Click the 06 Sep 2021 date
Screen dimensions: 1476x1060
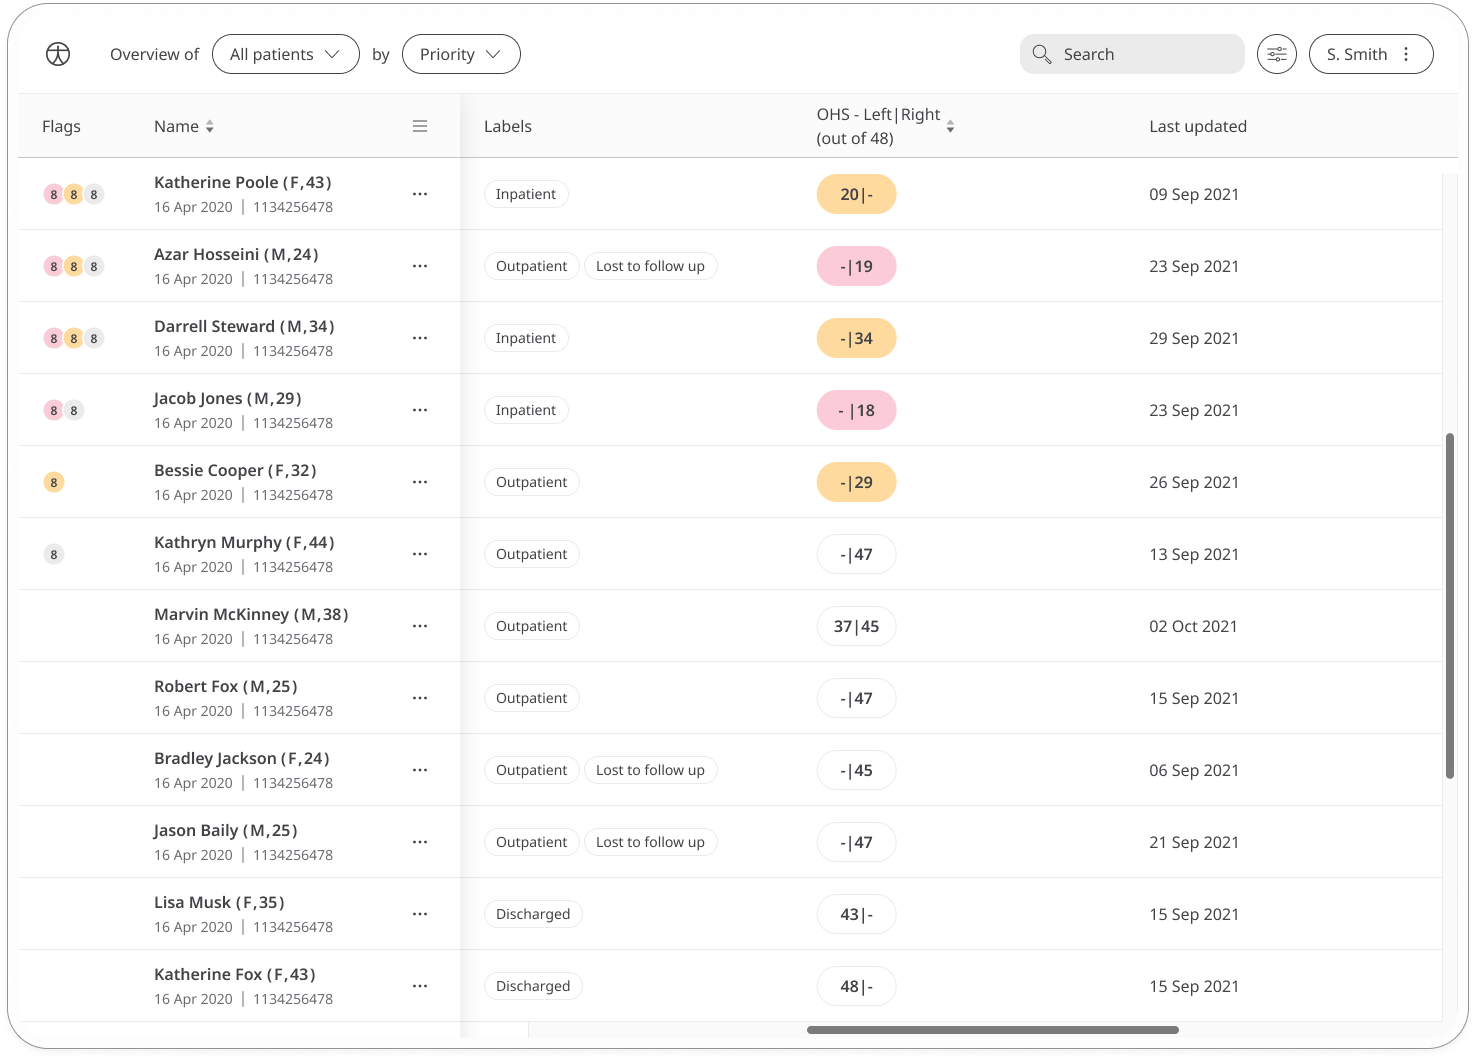click(x=1194, y=770)
